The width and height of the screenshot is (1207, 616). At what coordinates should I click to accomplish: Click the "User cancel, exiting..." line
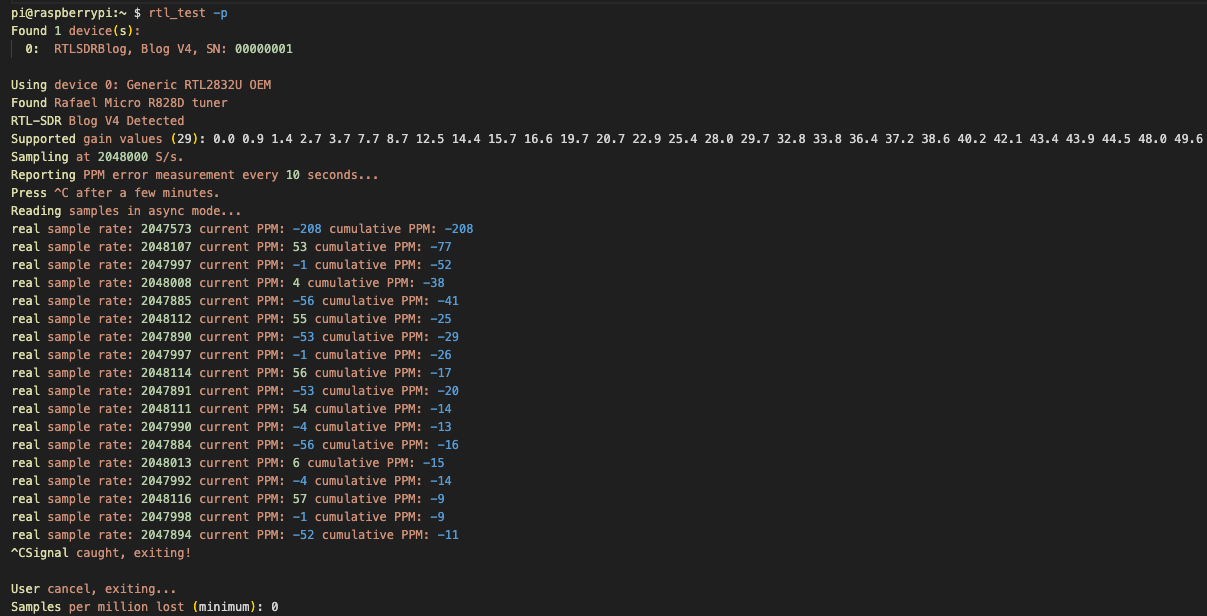[94, 589]
